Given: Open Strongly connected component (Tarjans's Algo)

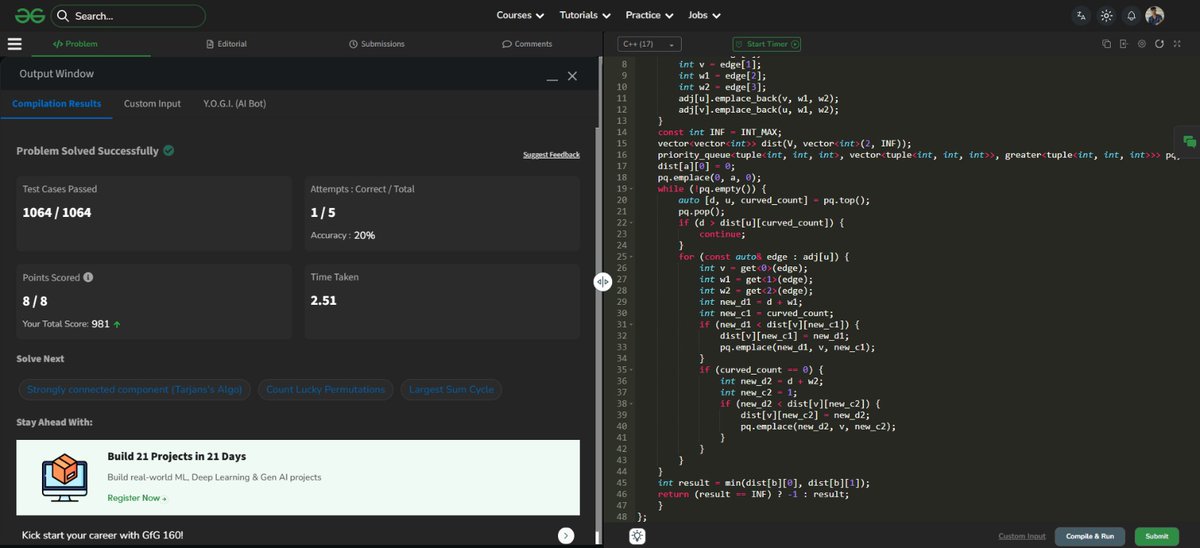Looking at the screenshot, I should click(x=135, y=389).
